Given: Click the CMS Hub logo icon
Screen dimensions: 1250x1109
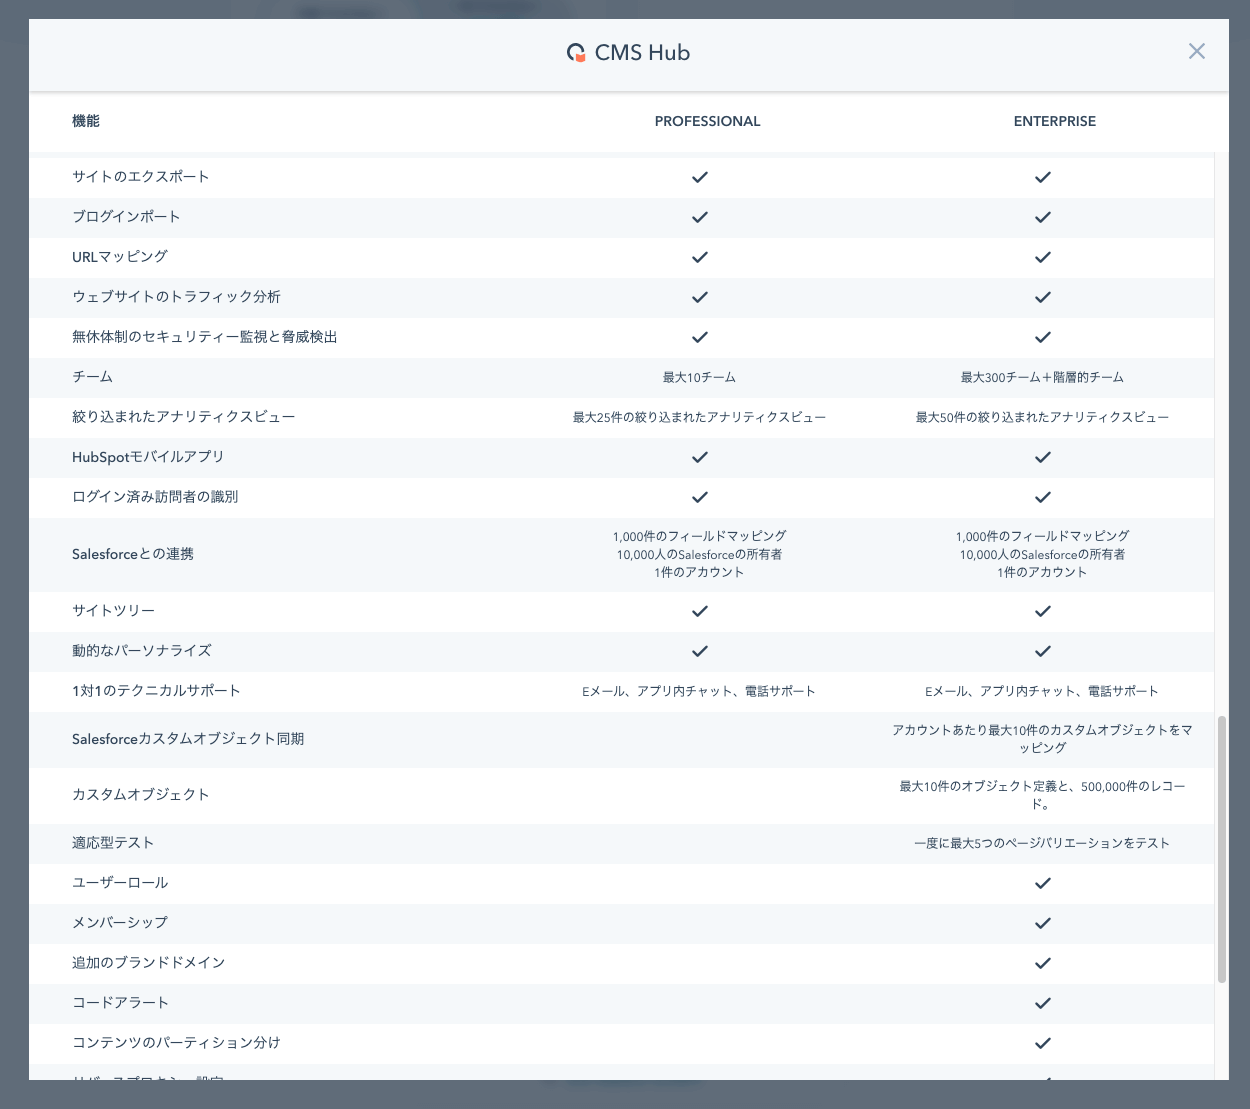Looking at the screenshot, I should (576, 53).
